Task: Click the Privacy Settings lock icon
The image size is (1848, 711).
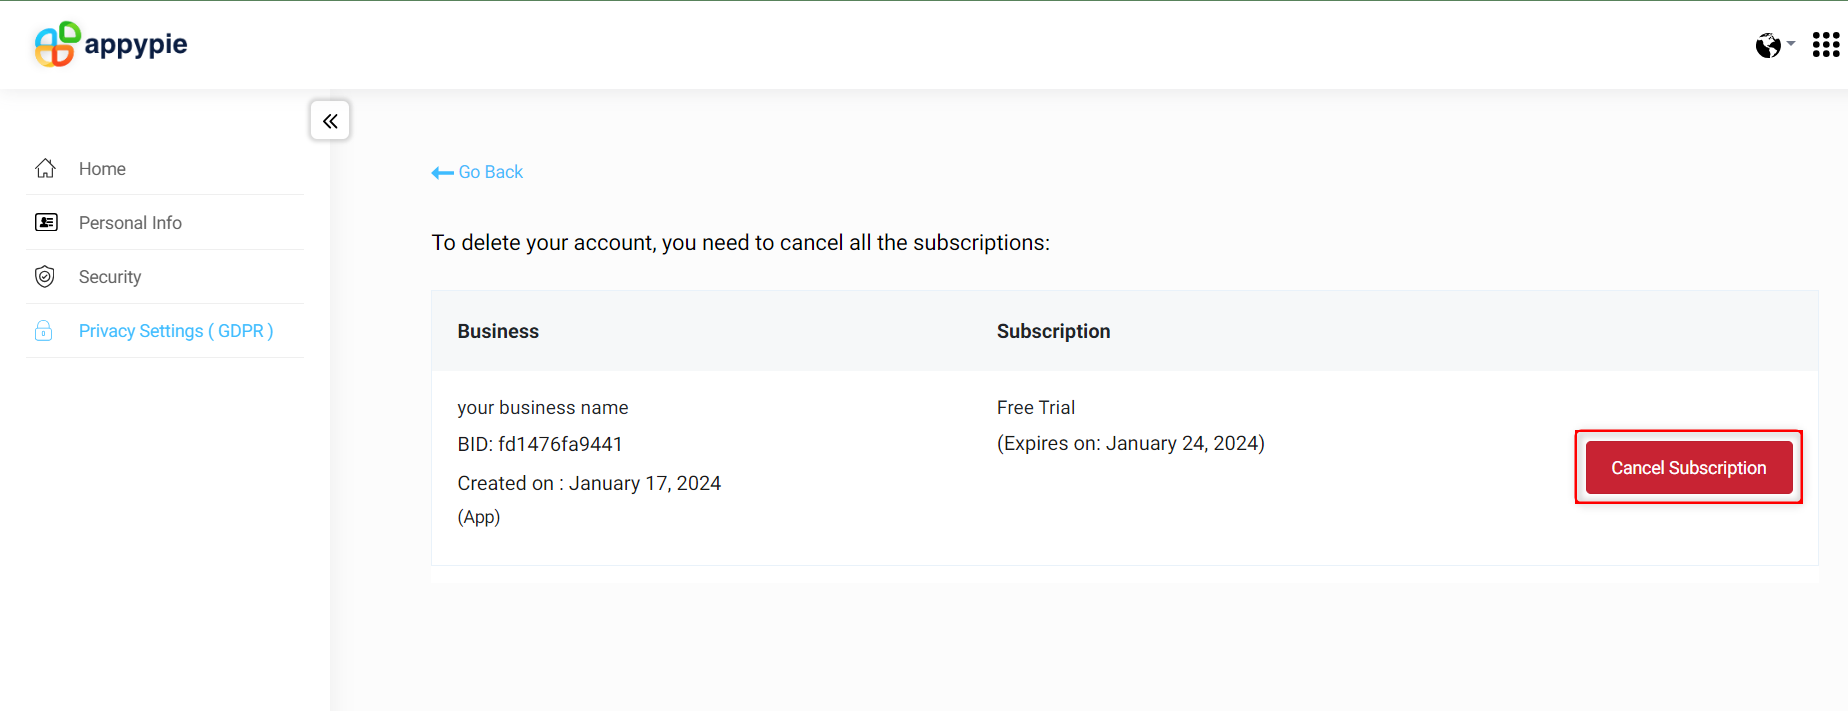Action: [44, 331]
